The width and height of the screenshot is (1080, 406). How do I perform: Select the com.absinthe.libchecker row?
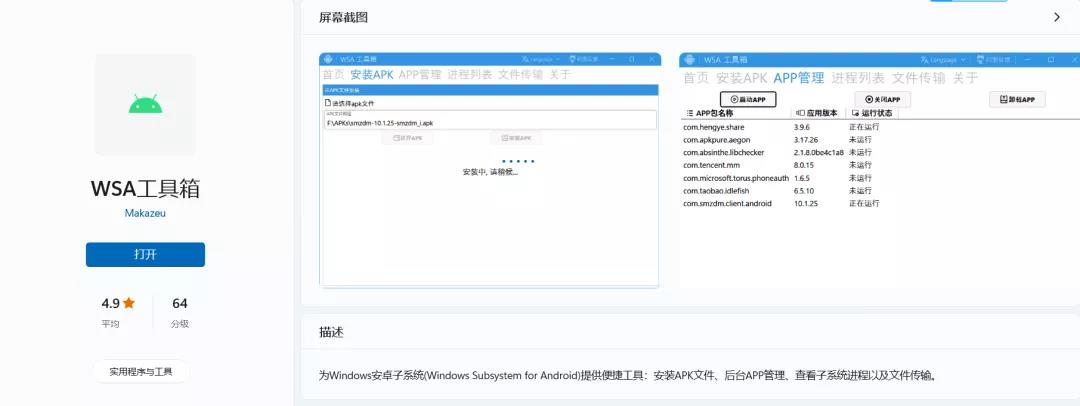[782, 152]
